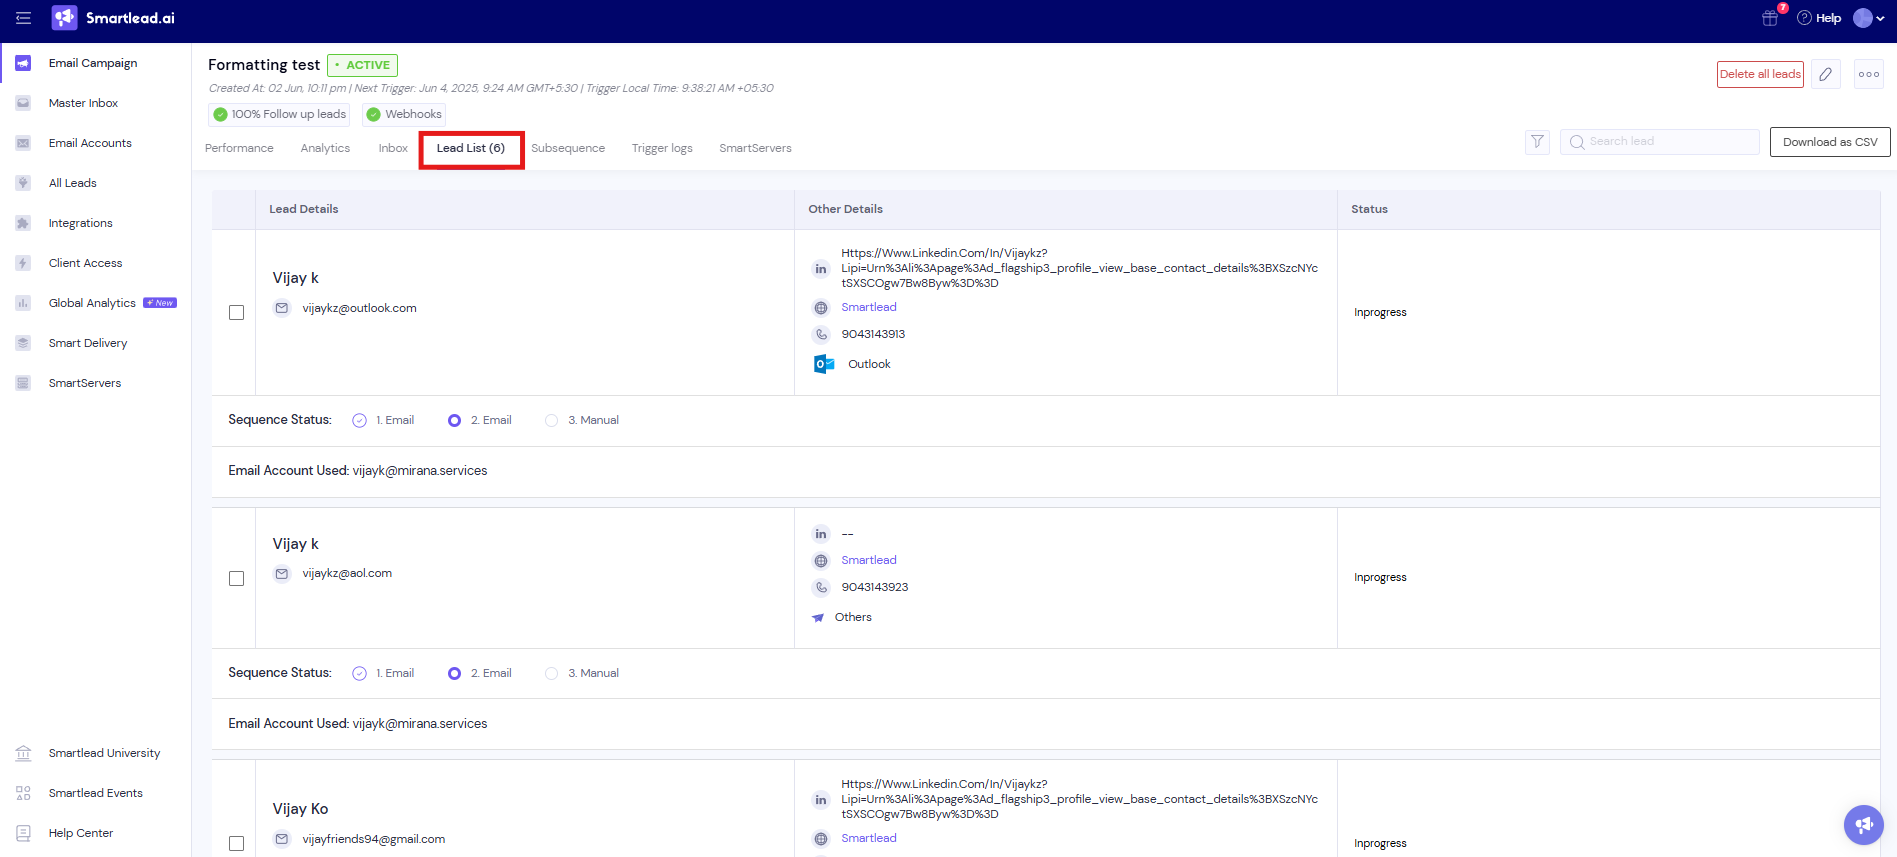Open Email Campaign in sidebar
Image resolution: width=1897 pixels, height=857 pixels.
[95, 63]
